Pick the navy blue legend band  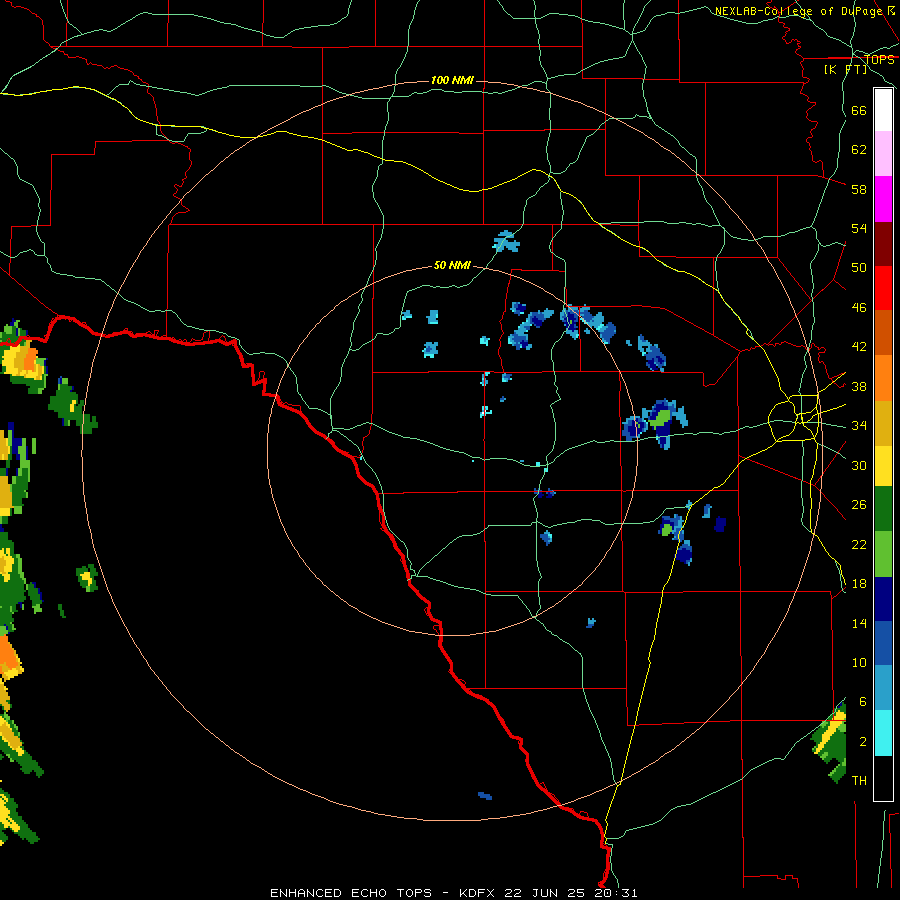coord(883,599)
